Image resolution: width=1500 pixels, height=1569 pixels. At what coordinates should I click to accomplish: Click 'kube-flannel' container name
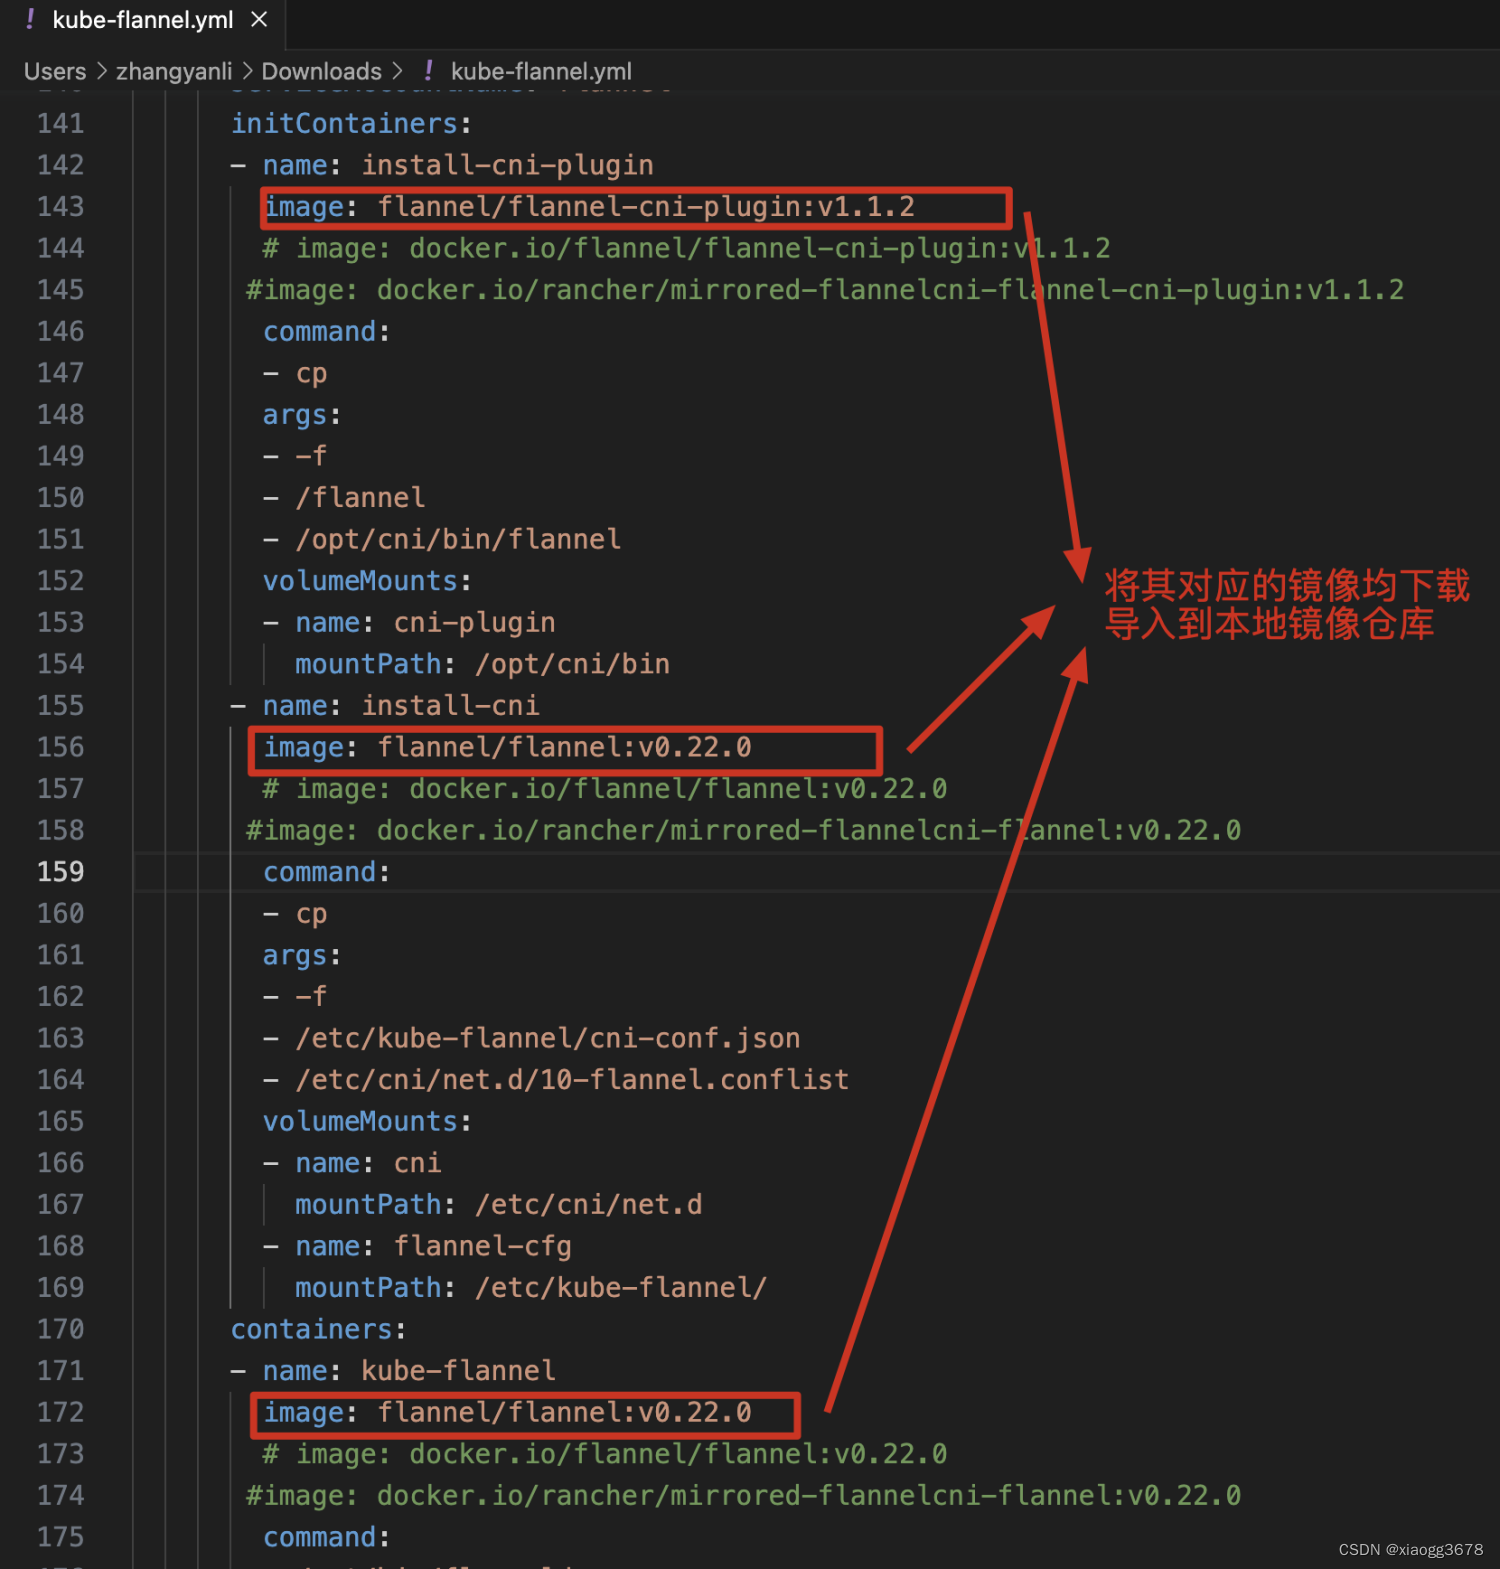click(458, 1371)
